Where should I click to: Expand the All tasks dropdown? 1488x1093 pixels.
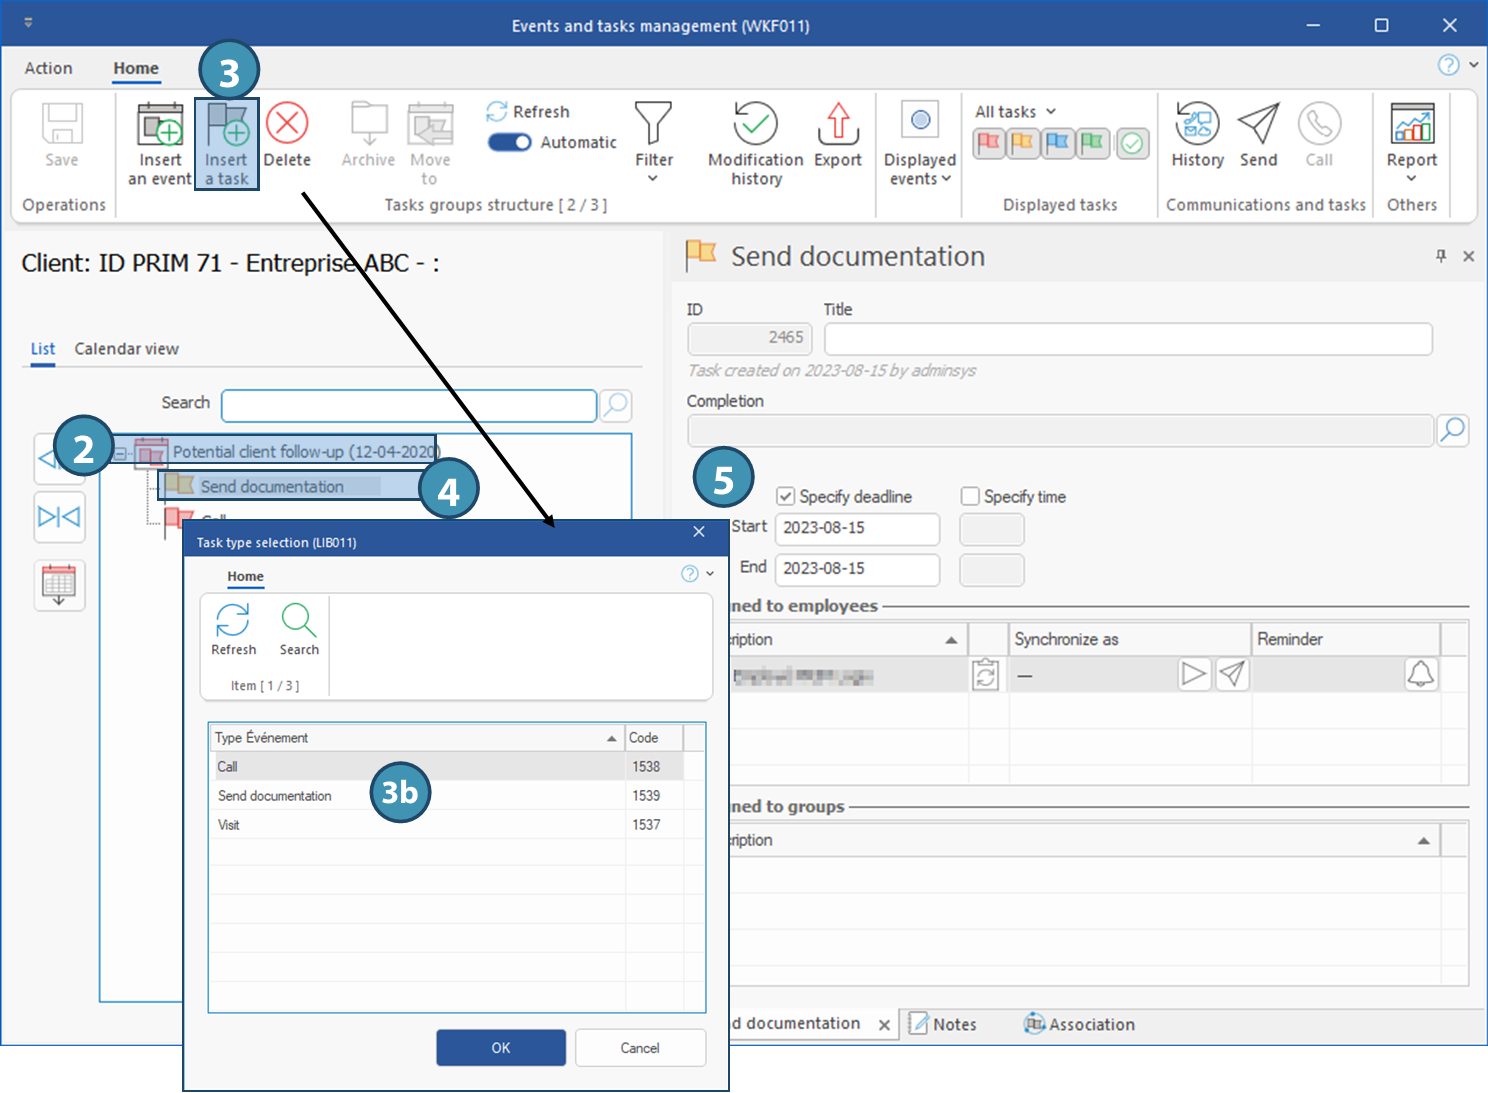pyautogui.click(x=1015, y=112)
